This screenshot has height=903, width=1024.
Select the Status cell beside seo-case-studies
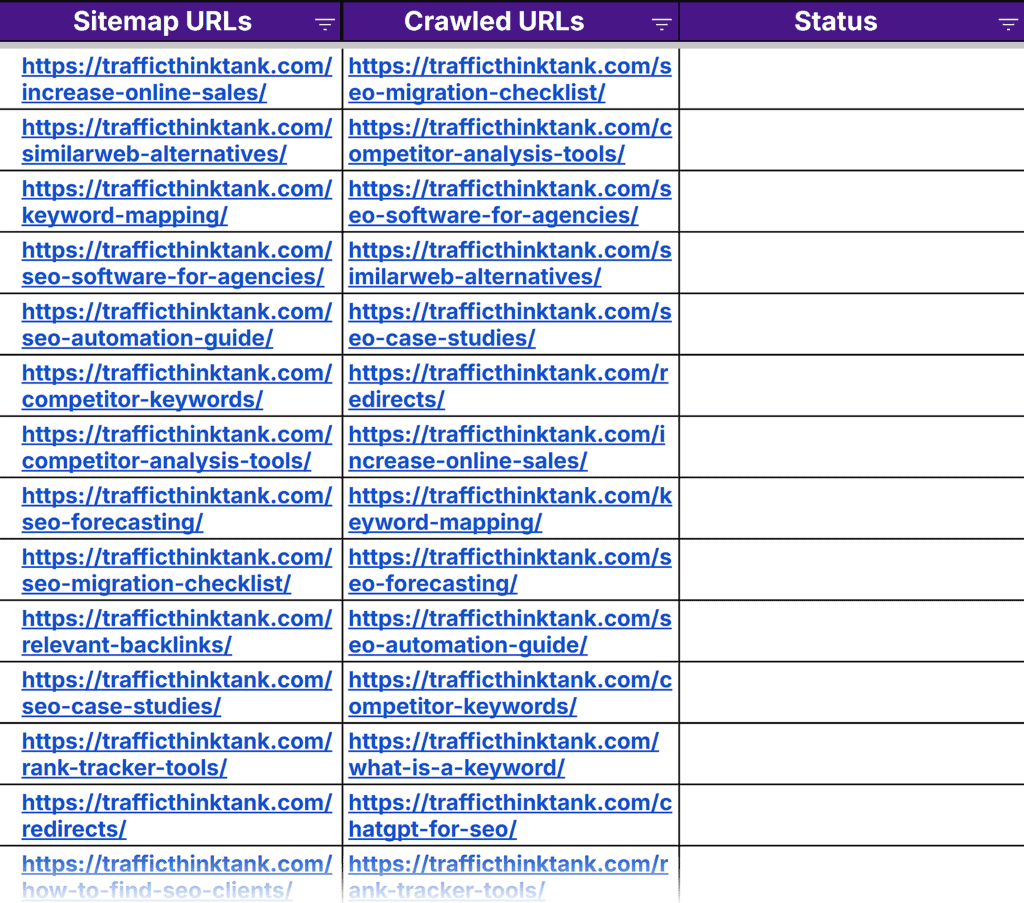point(851,692)
